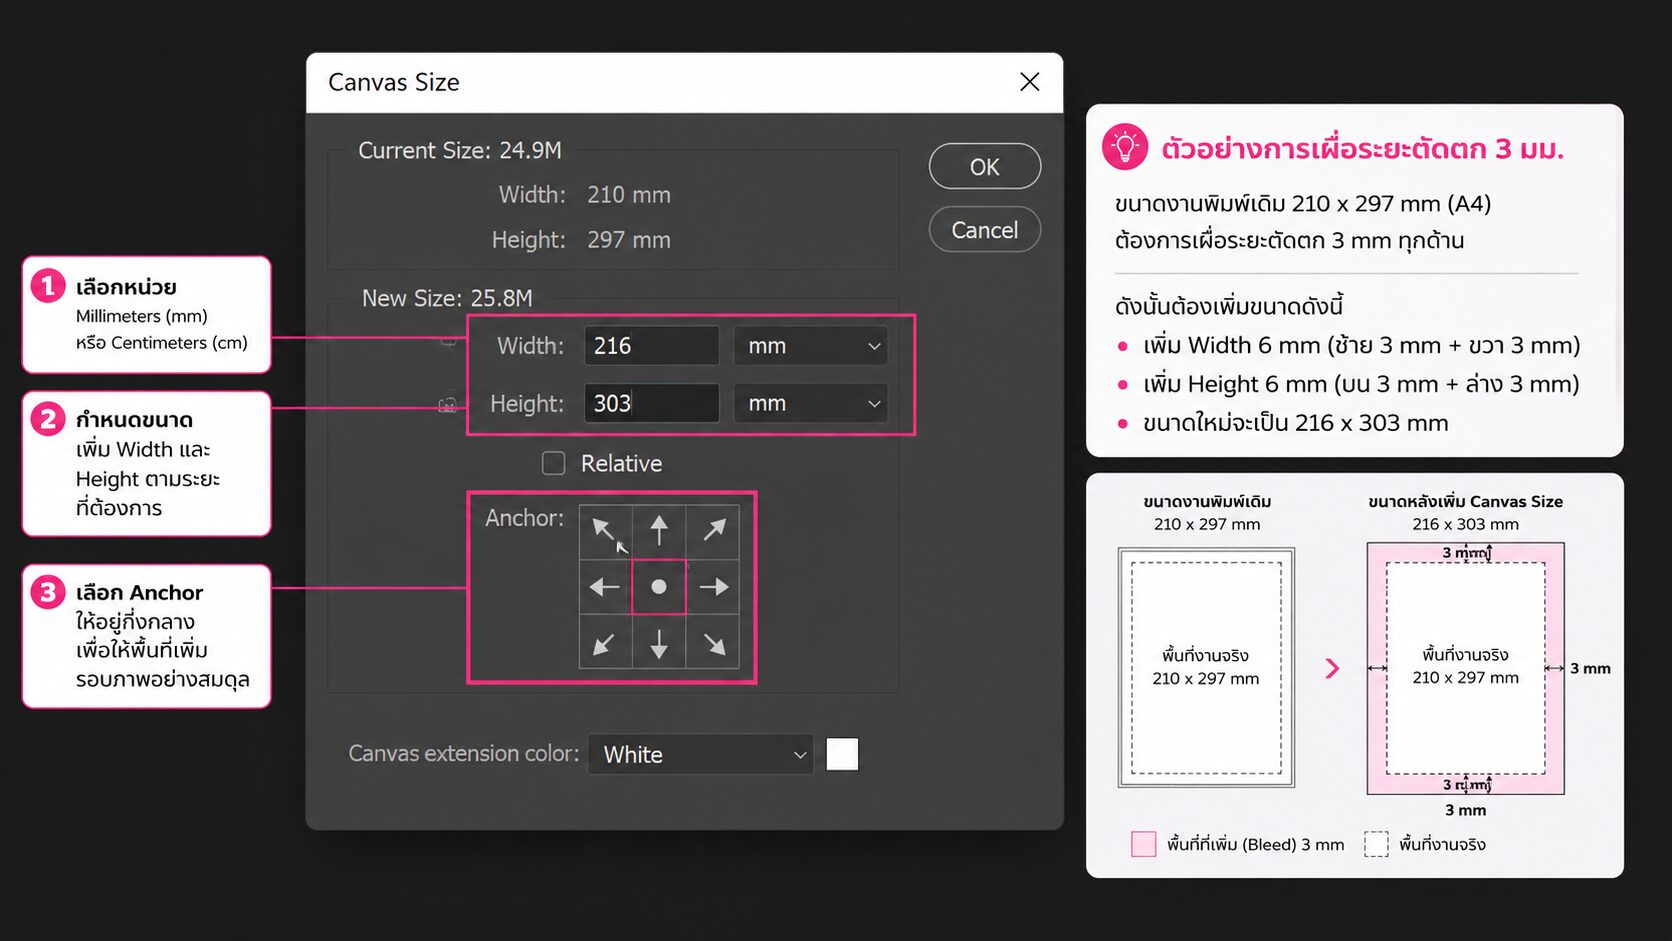Click the original 210 x 297 mm diagram
The width and height of the screenshot is (1672, 941).
tap(1206, 667)
